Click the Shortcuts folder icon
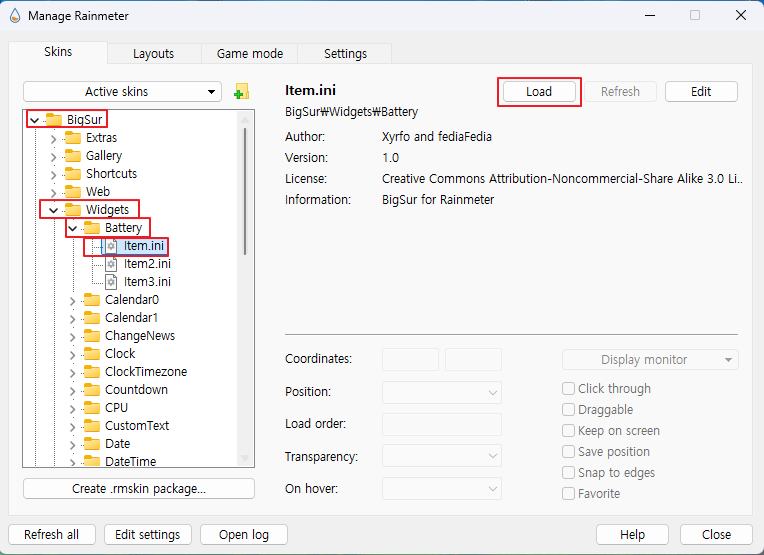The image size is (764, 555). 73,173
